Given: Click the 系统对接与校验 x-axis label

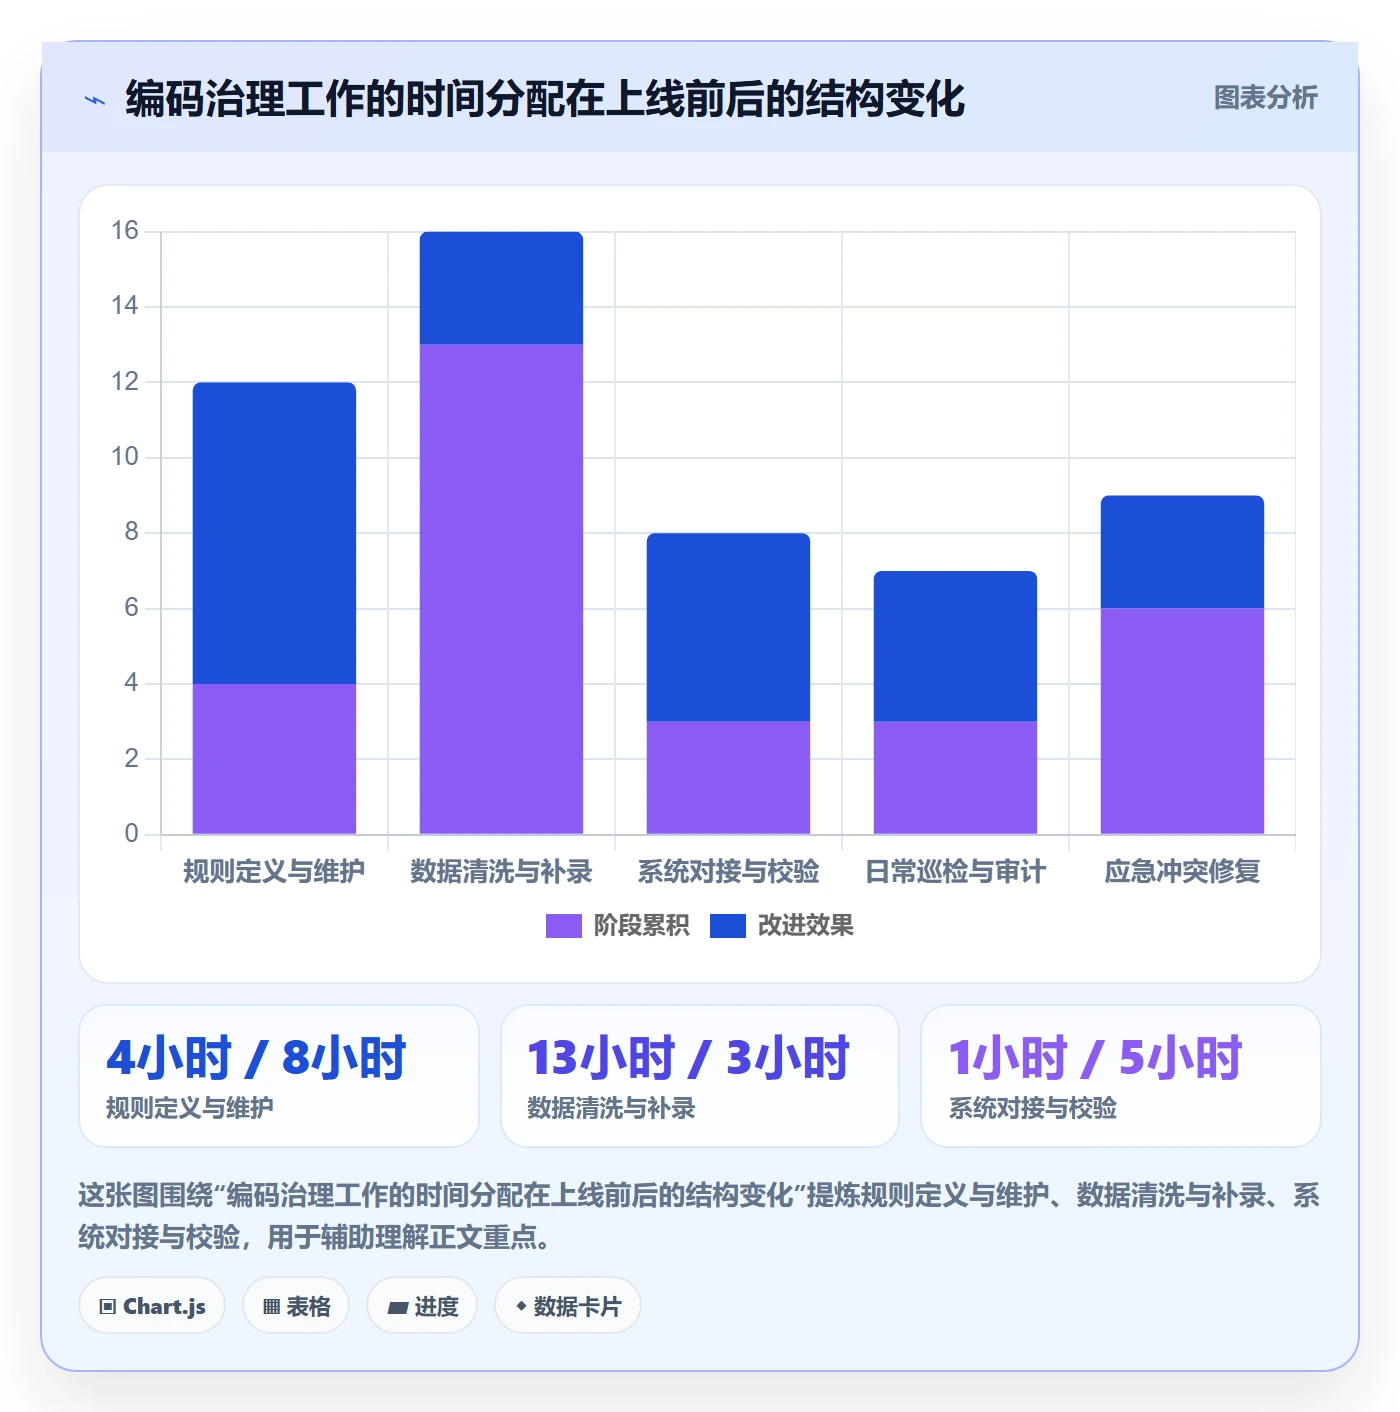Looking at the screenshot, I should [x=728, y=872].
